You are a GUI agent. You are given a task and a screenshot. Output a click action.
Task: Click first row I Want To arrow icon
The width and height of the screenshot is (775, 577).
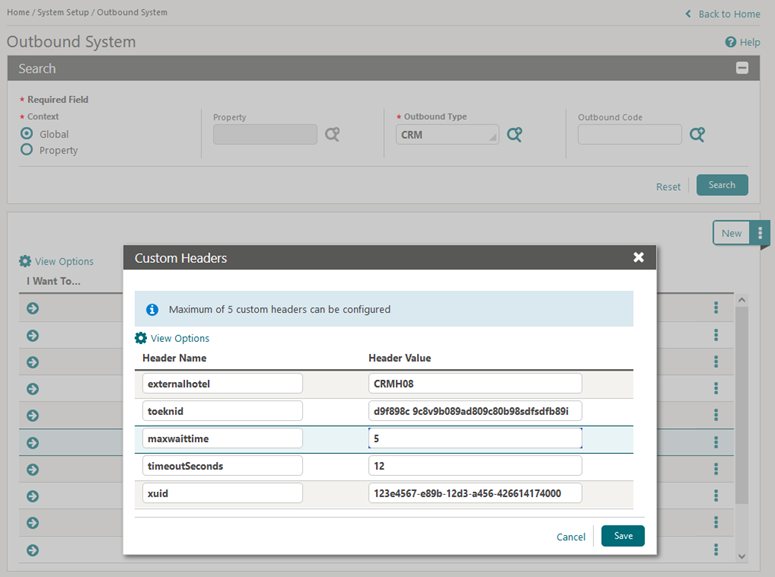point(33,309)
